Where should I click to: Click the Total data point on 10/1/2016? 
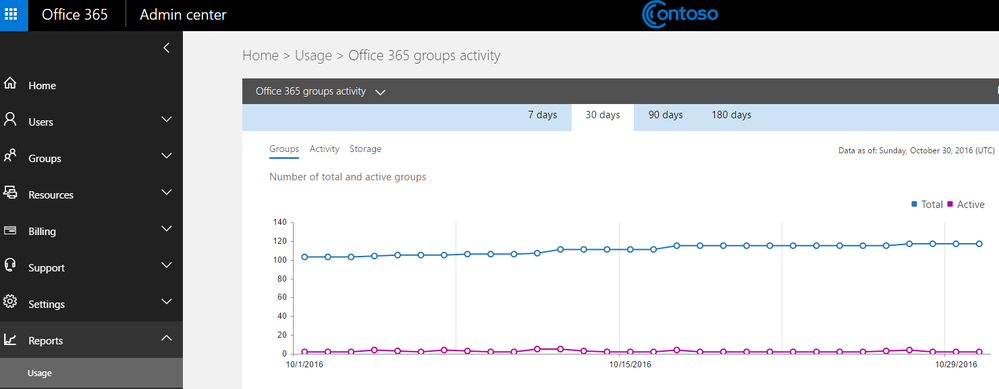point(305,257)
